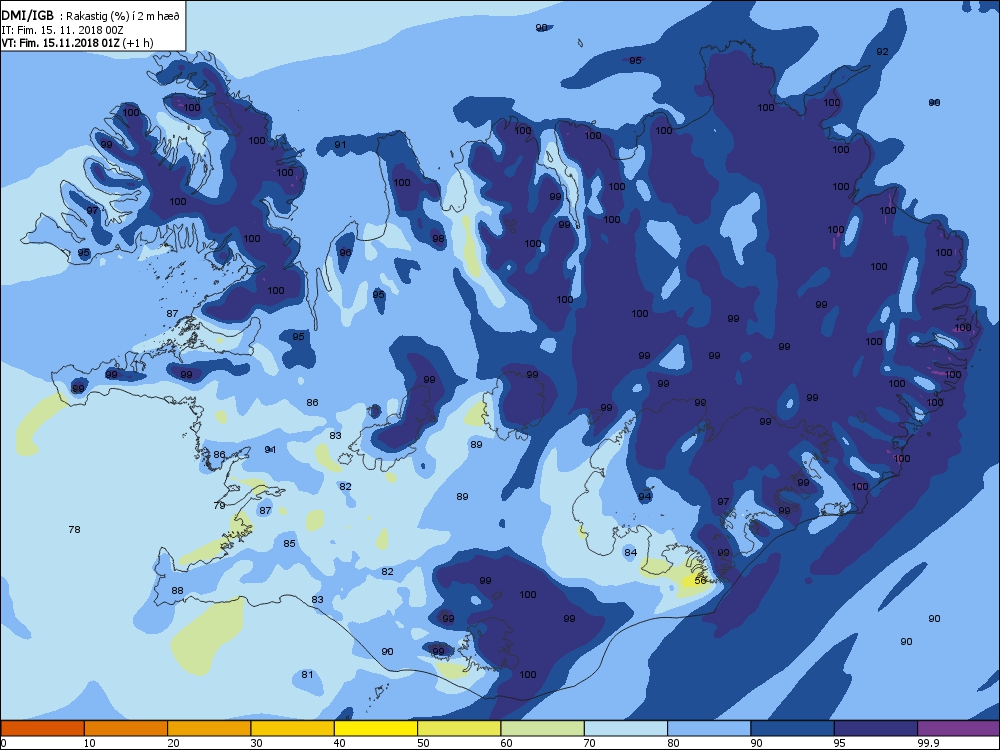Viewport: 1000px width, 750px height.
Task: Click the pale yellow 50–60 legend swatch
Action: point(459,728)
